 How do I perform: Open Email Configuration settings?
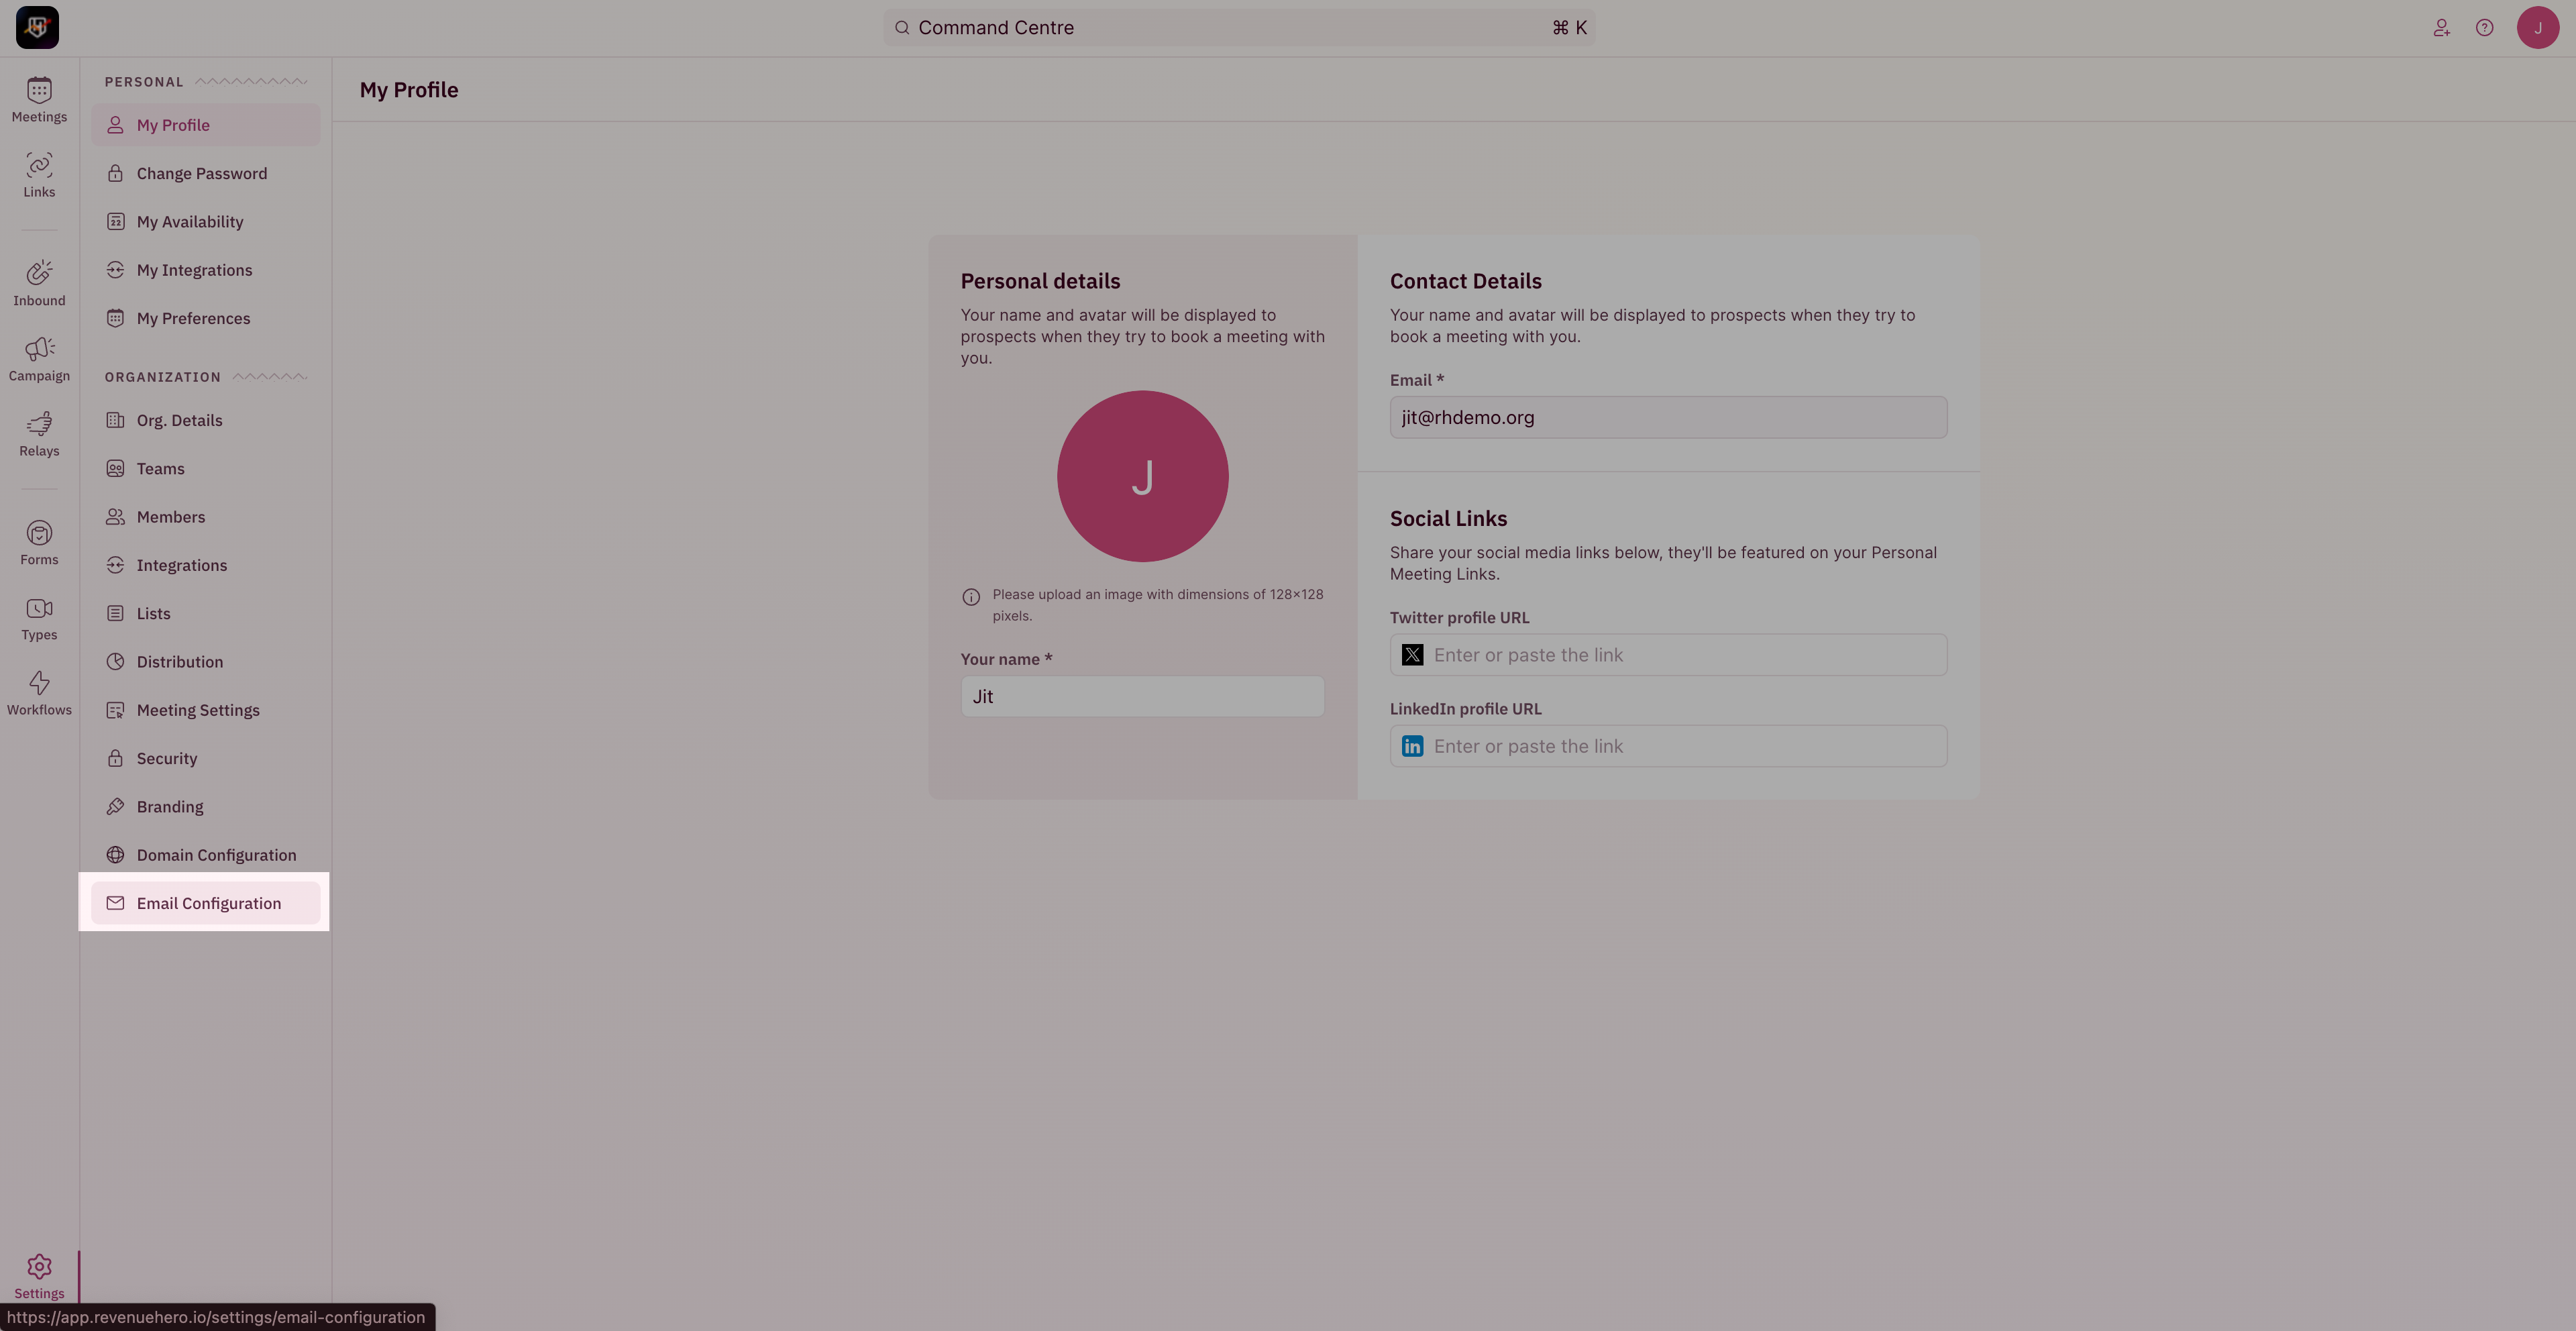click(x=206, y=903)
